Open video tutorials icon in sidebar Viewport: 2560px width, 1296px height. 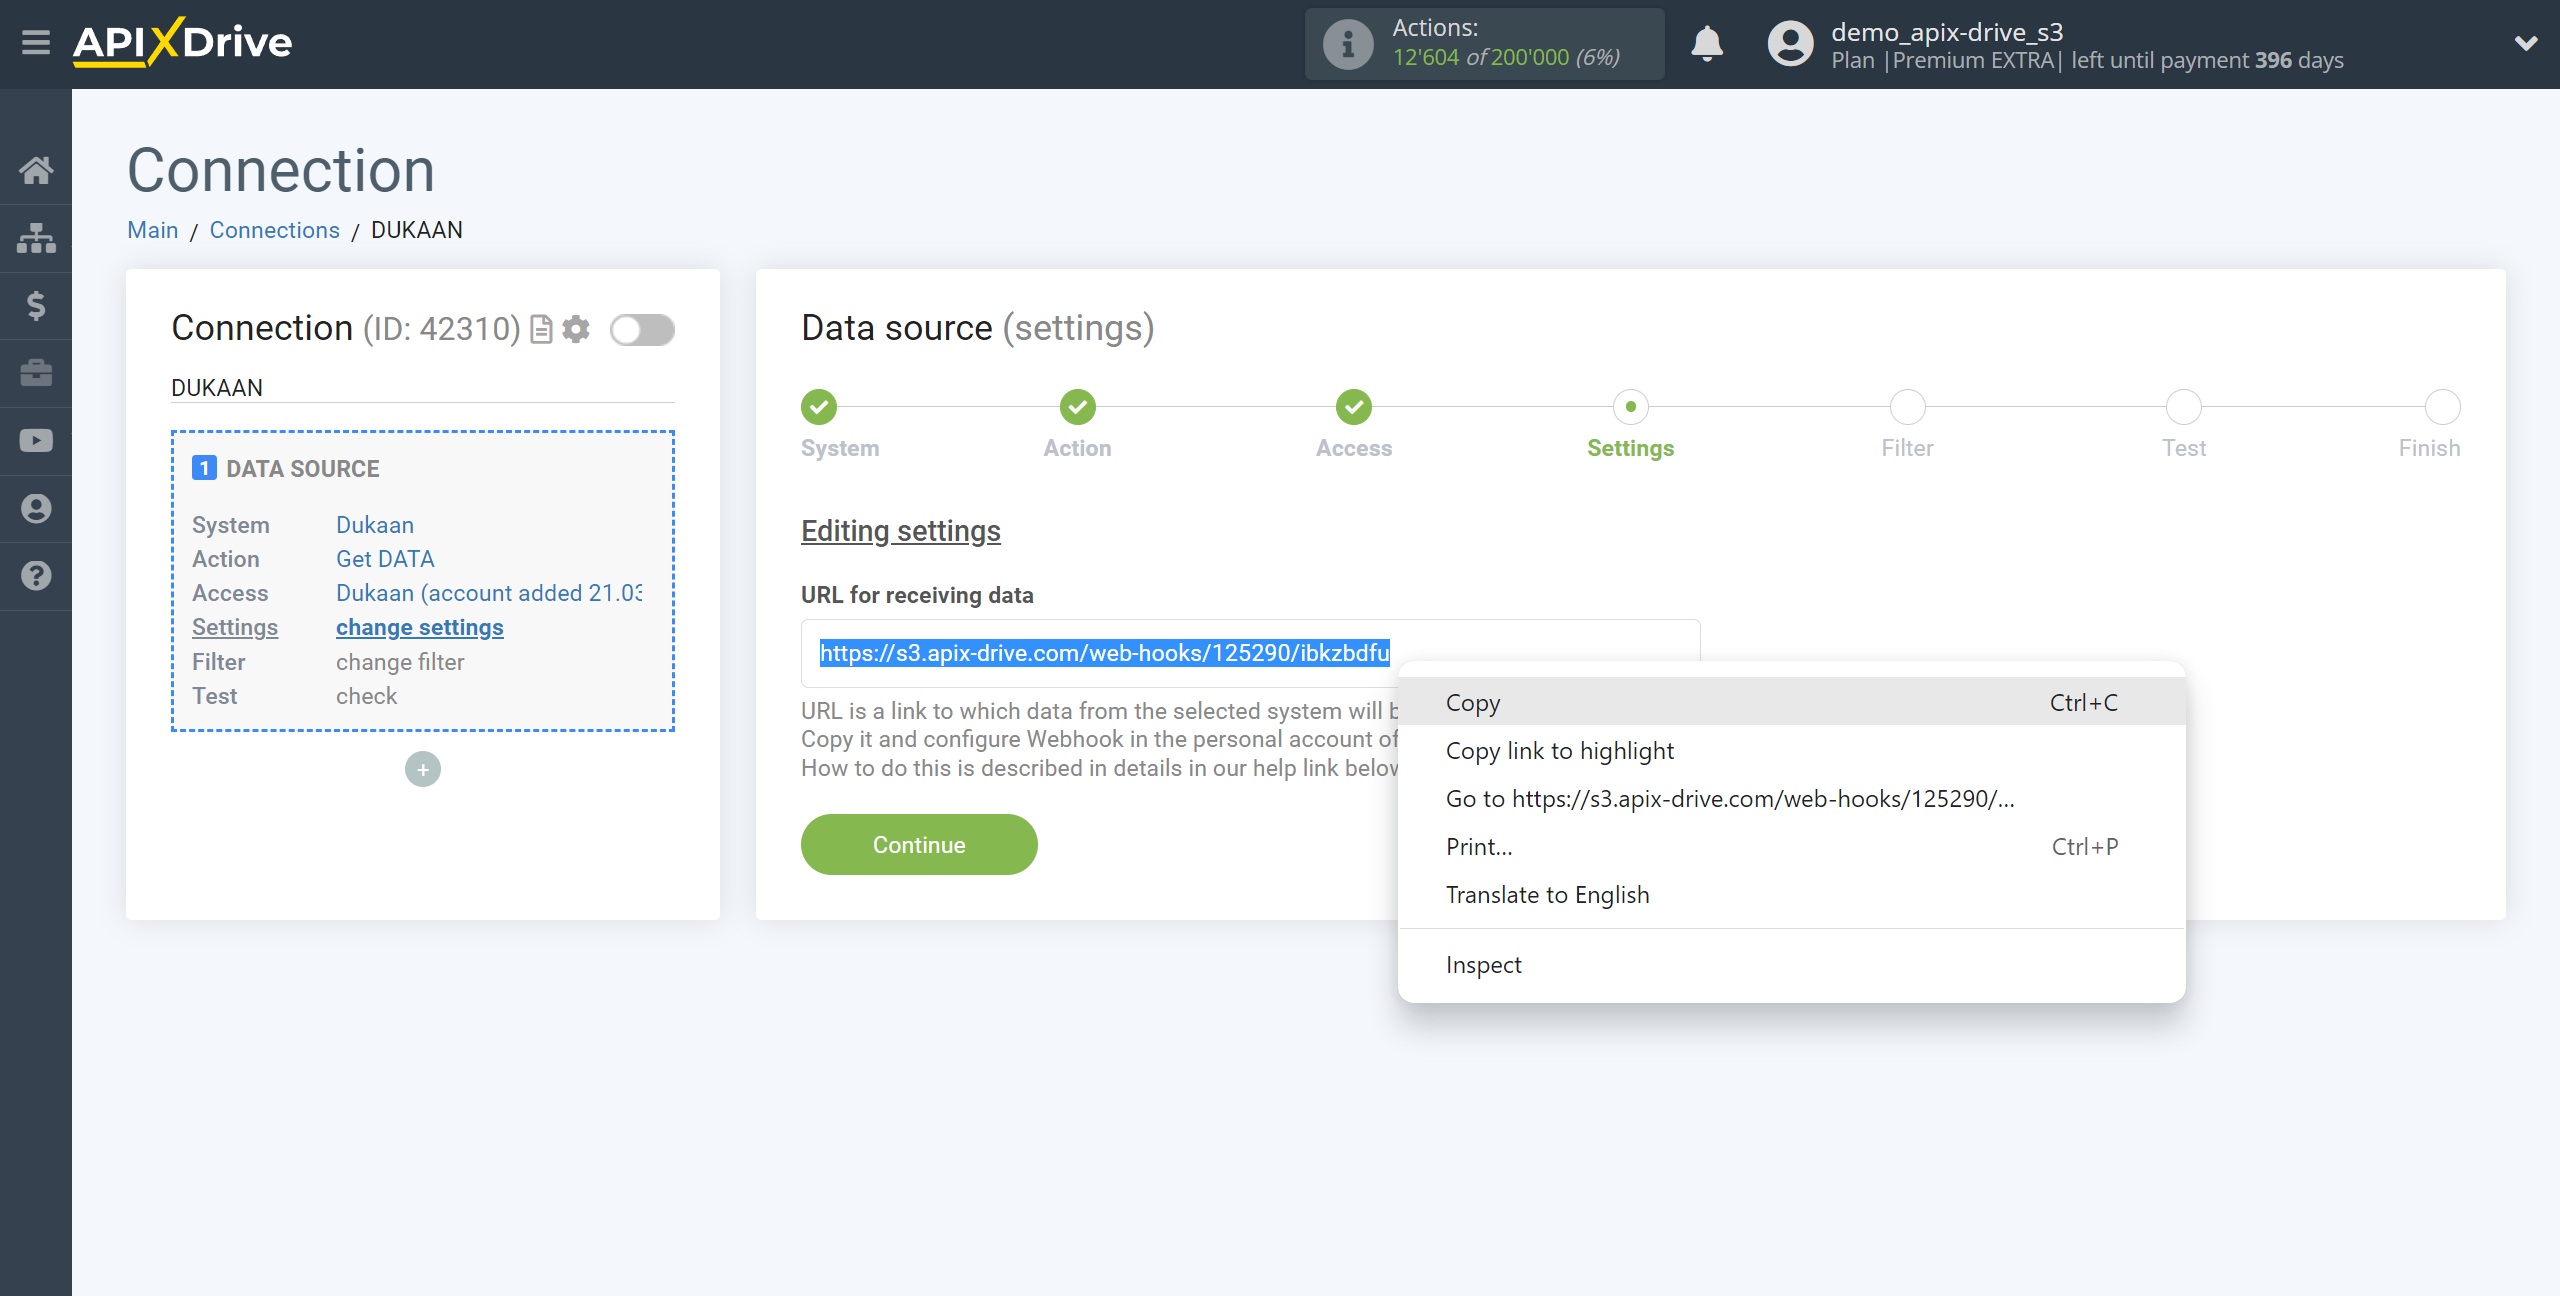[x=36, y=440]
